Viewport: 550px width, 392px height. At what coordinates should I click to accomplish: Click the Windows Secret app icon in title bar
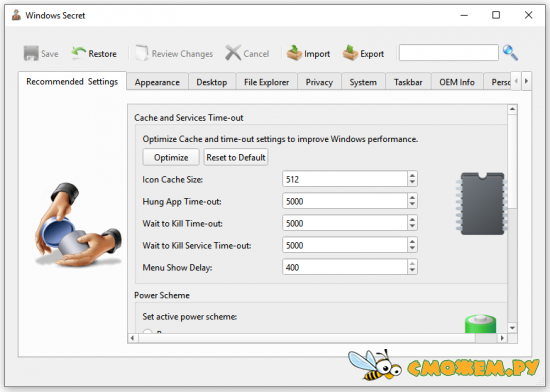tap(16, 15)
